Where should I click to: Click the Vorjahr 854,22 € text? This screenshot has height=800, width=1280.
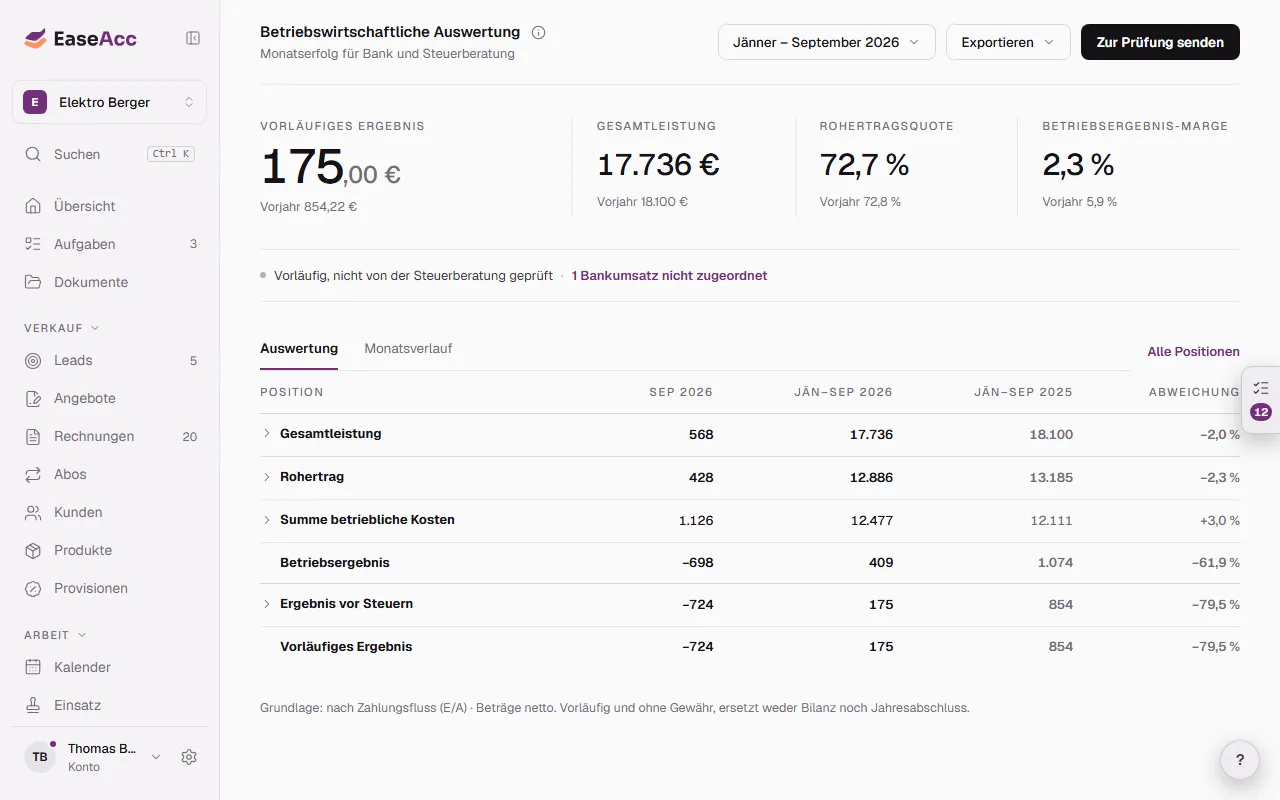click(x=308, y=207)
